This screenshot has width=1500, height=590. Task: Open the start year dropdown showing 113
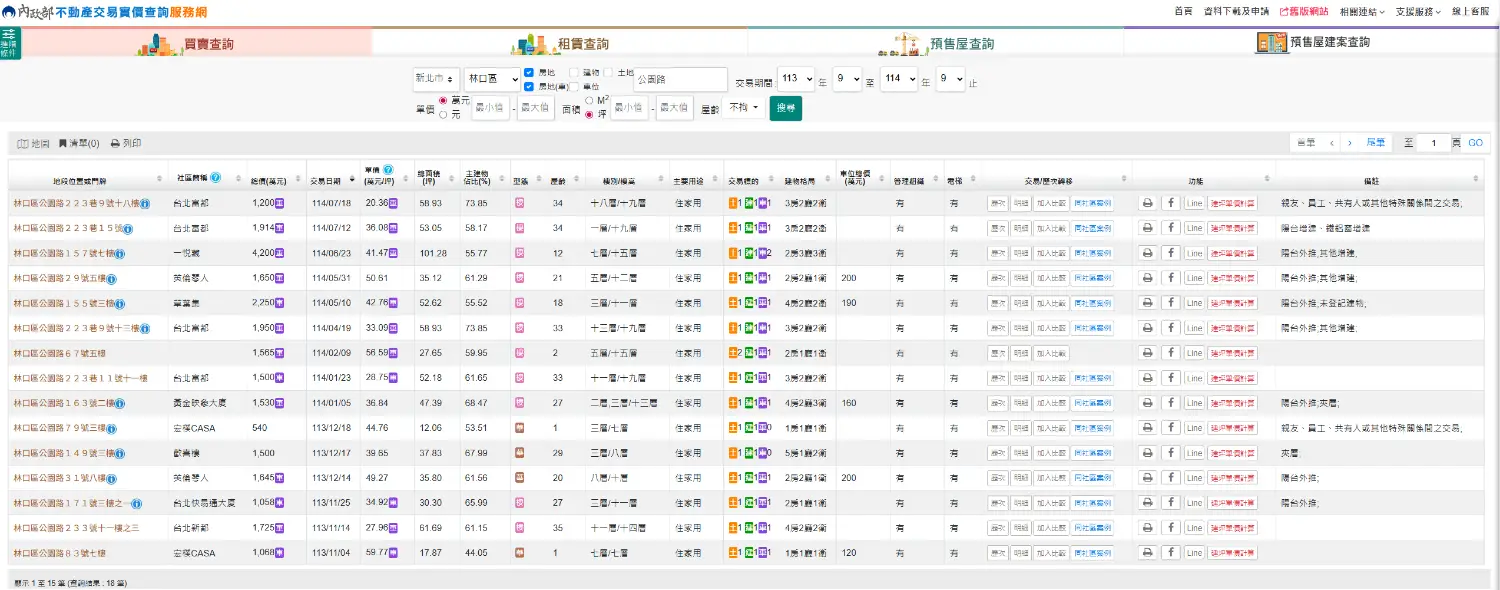pyautogui.click(x=796, y=80)
